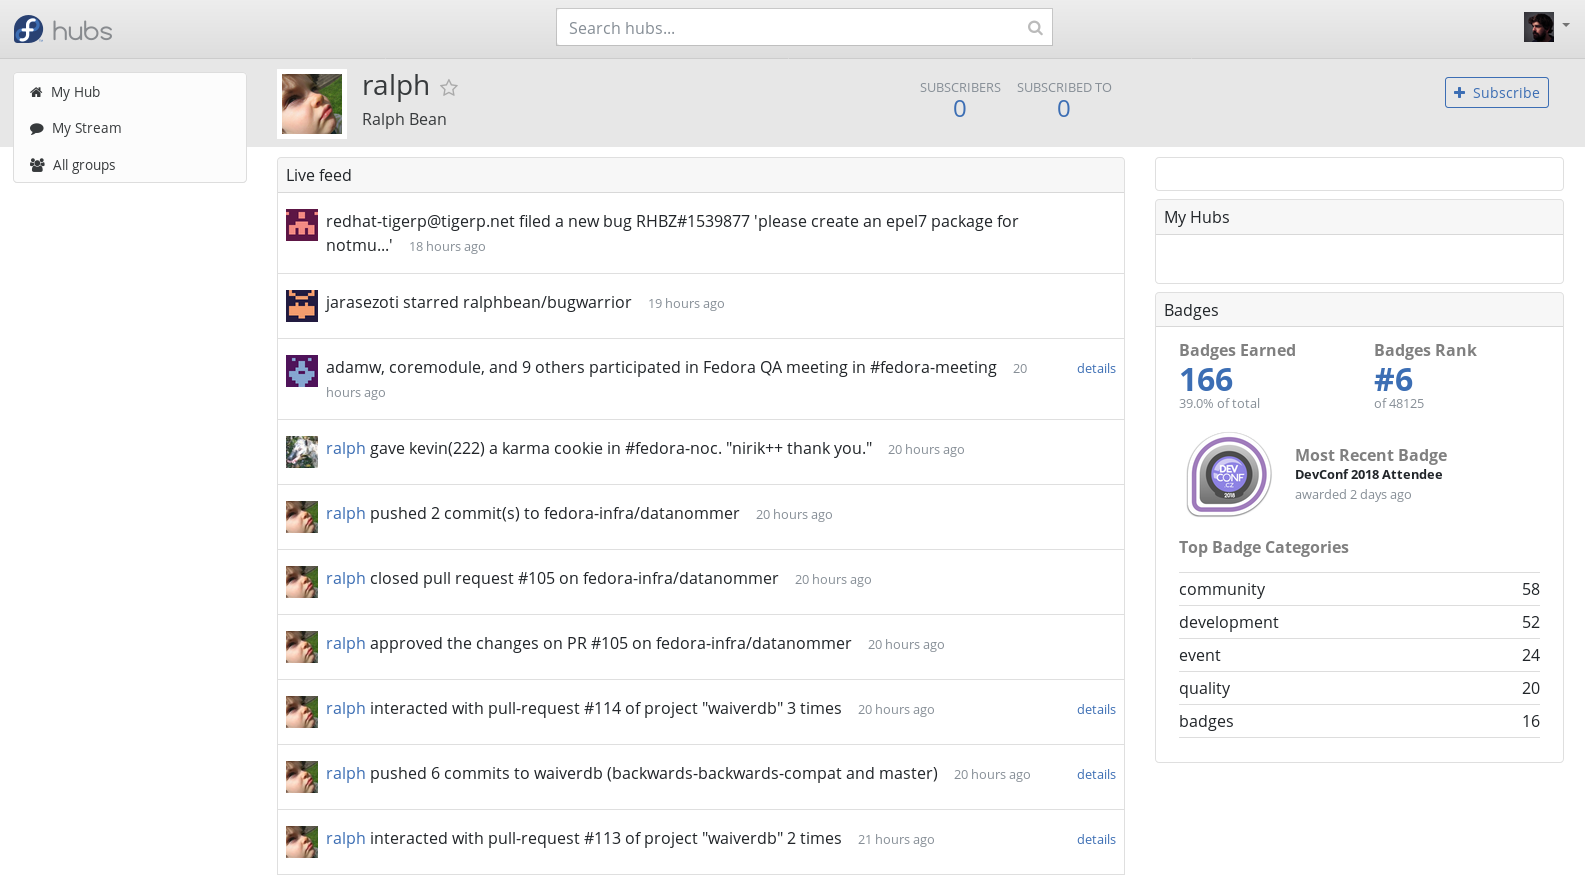The height and width of the screenshot is (875, 1585).
Task: Click ralph link in karma cookie entry
Action: coord(346,449)
